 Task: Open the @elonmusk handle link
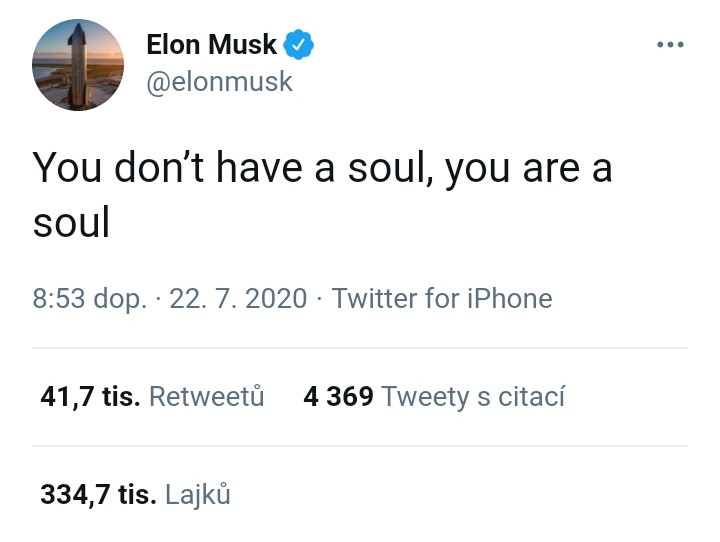point(219,81)
